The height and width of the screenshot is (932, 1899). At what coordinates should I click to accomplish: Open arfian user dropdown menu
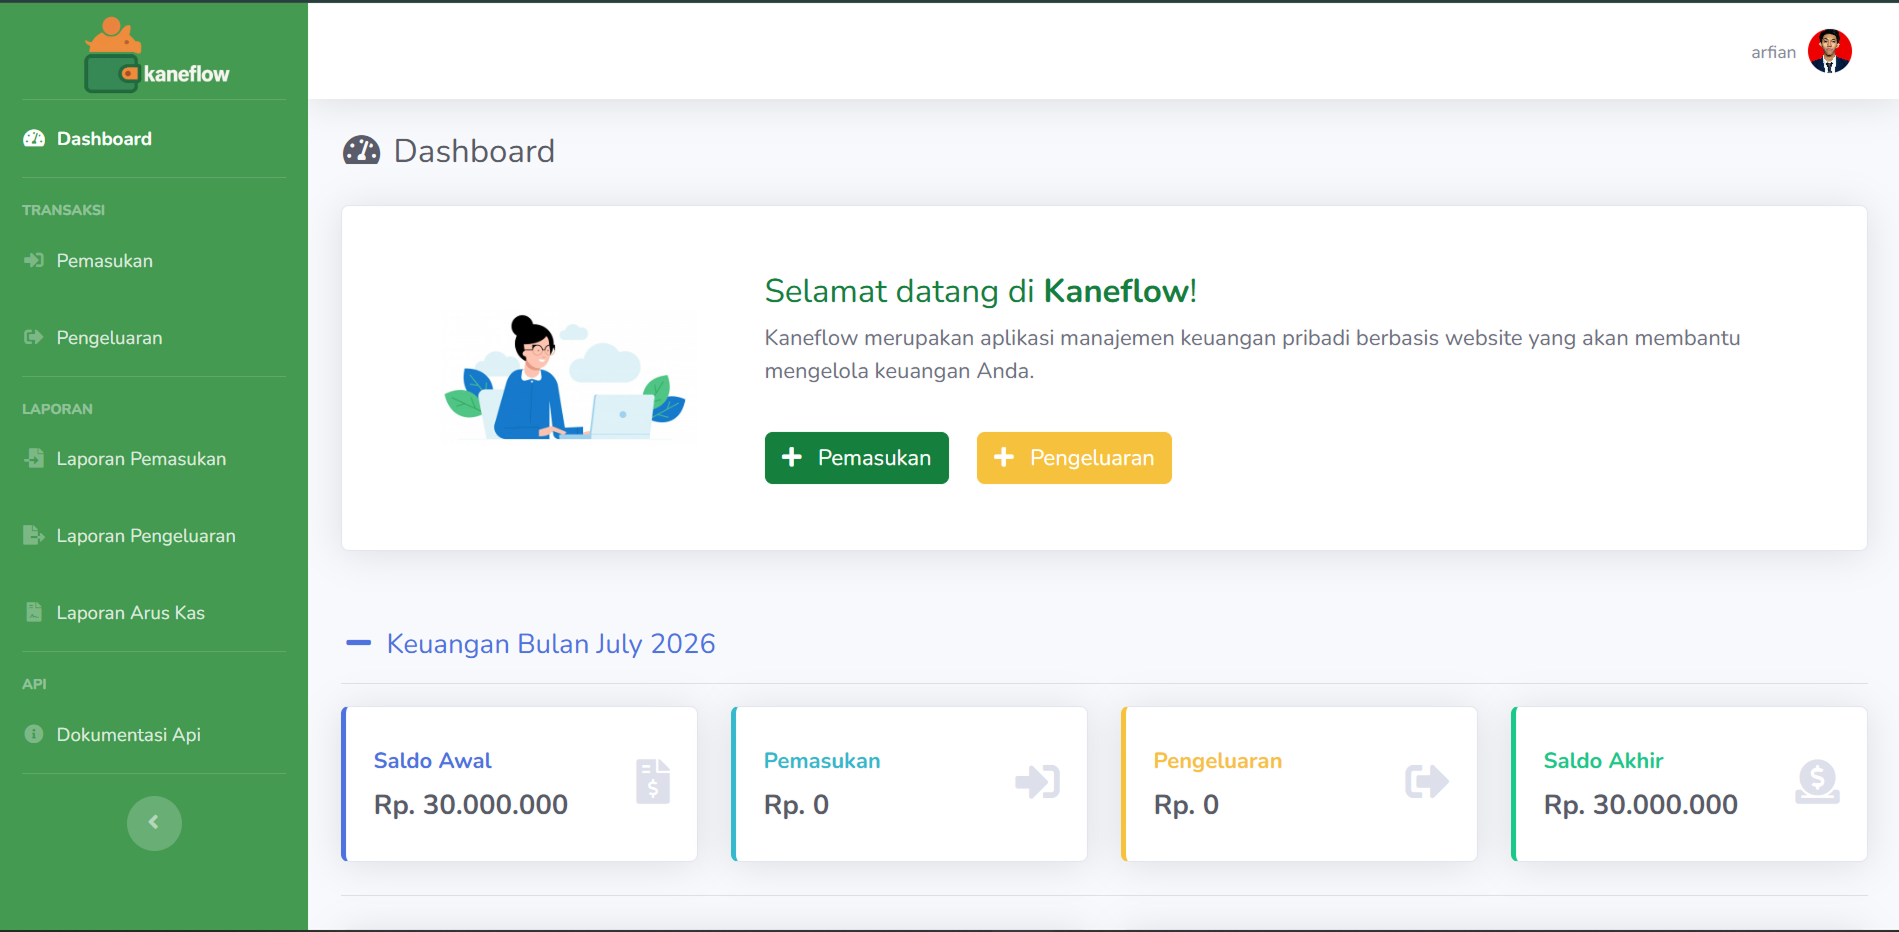(x=1801, y=51)
